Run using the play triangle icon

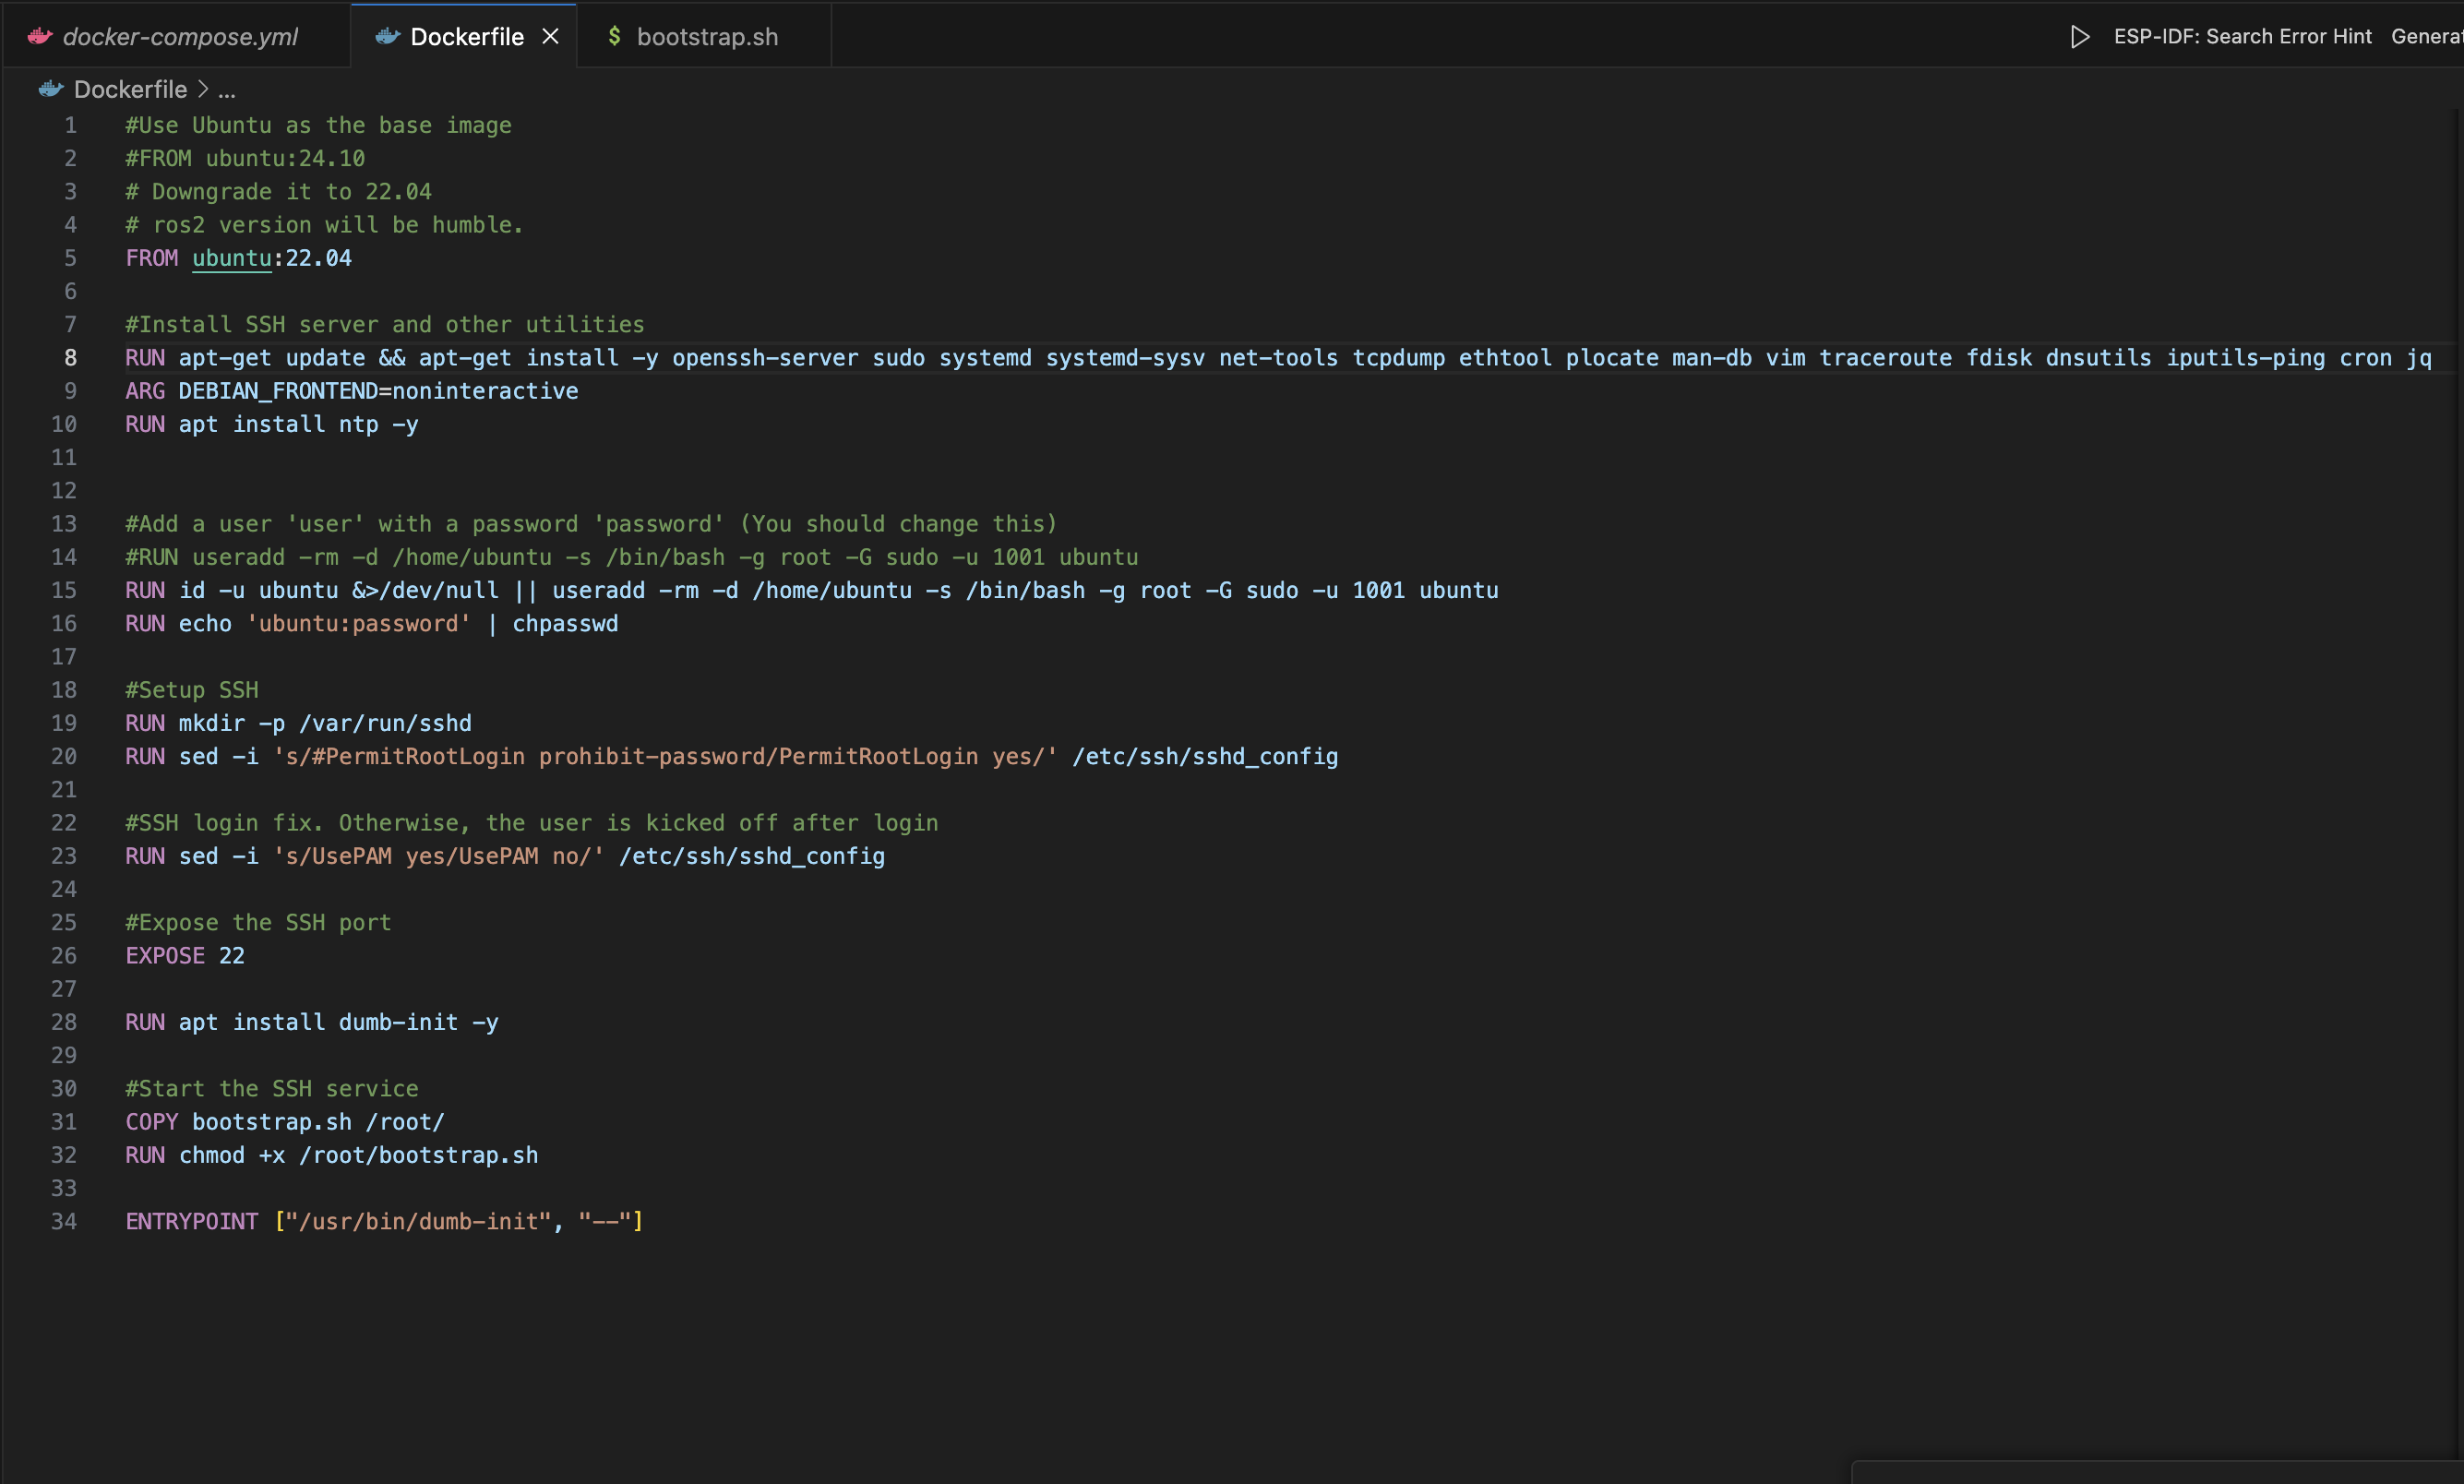click(x=2080, y=37)
